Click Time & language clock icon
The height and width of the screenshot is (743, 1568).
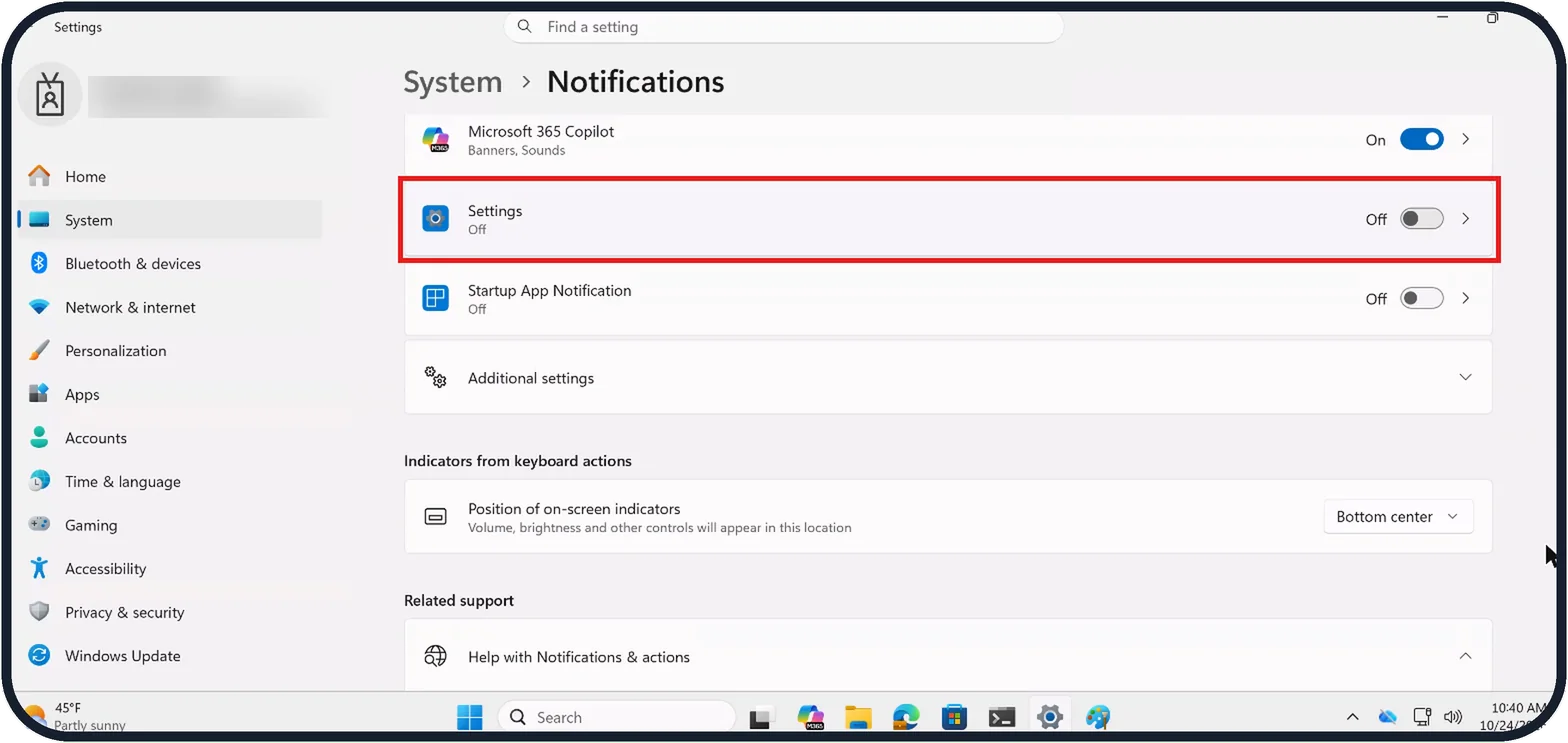click(x=39, y=481)
